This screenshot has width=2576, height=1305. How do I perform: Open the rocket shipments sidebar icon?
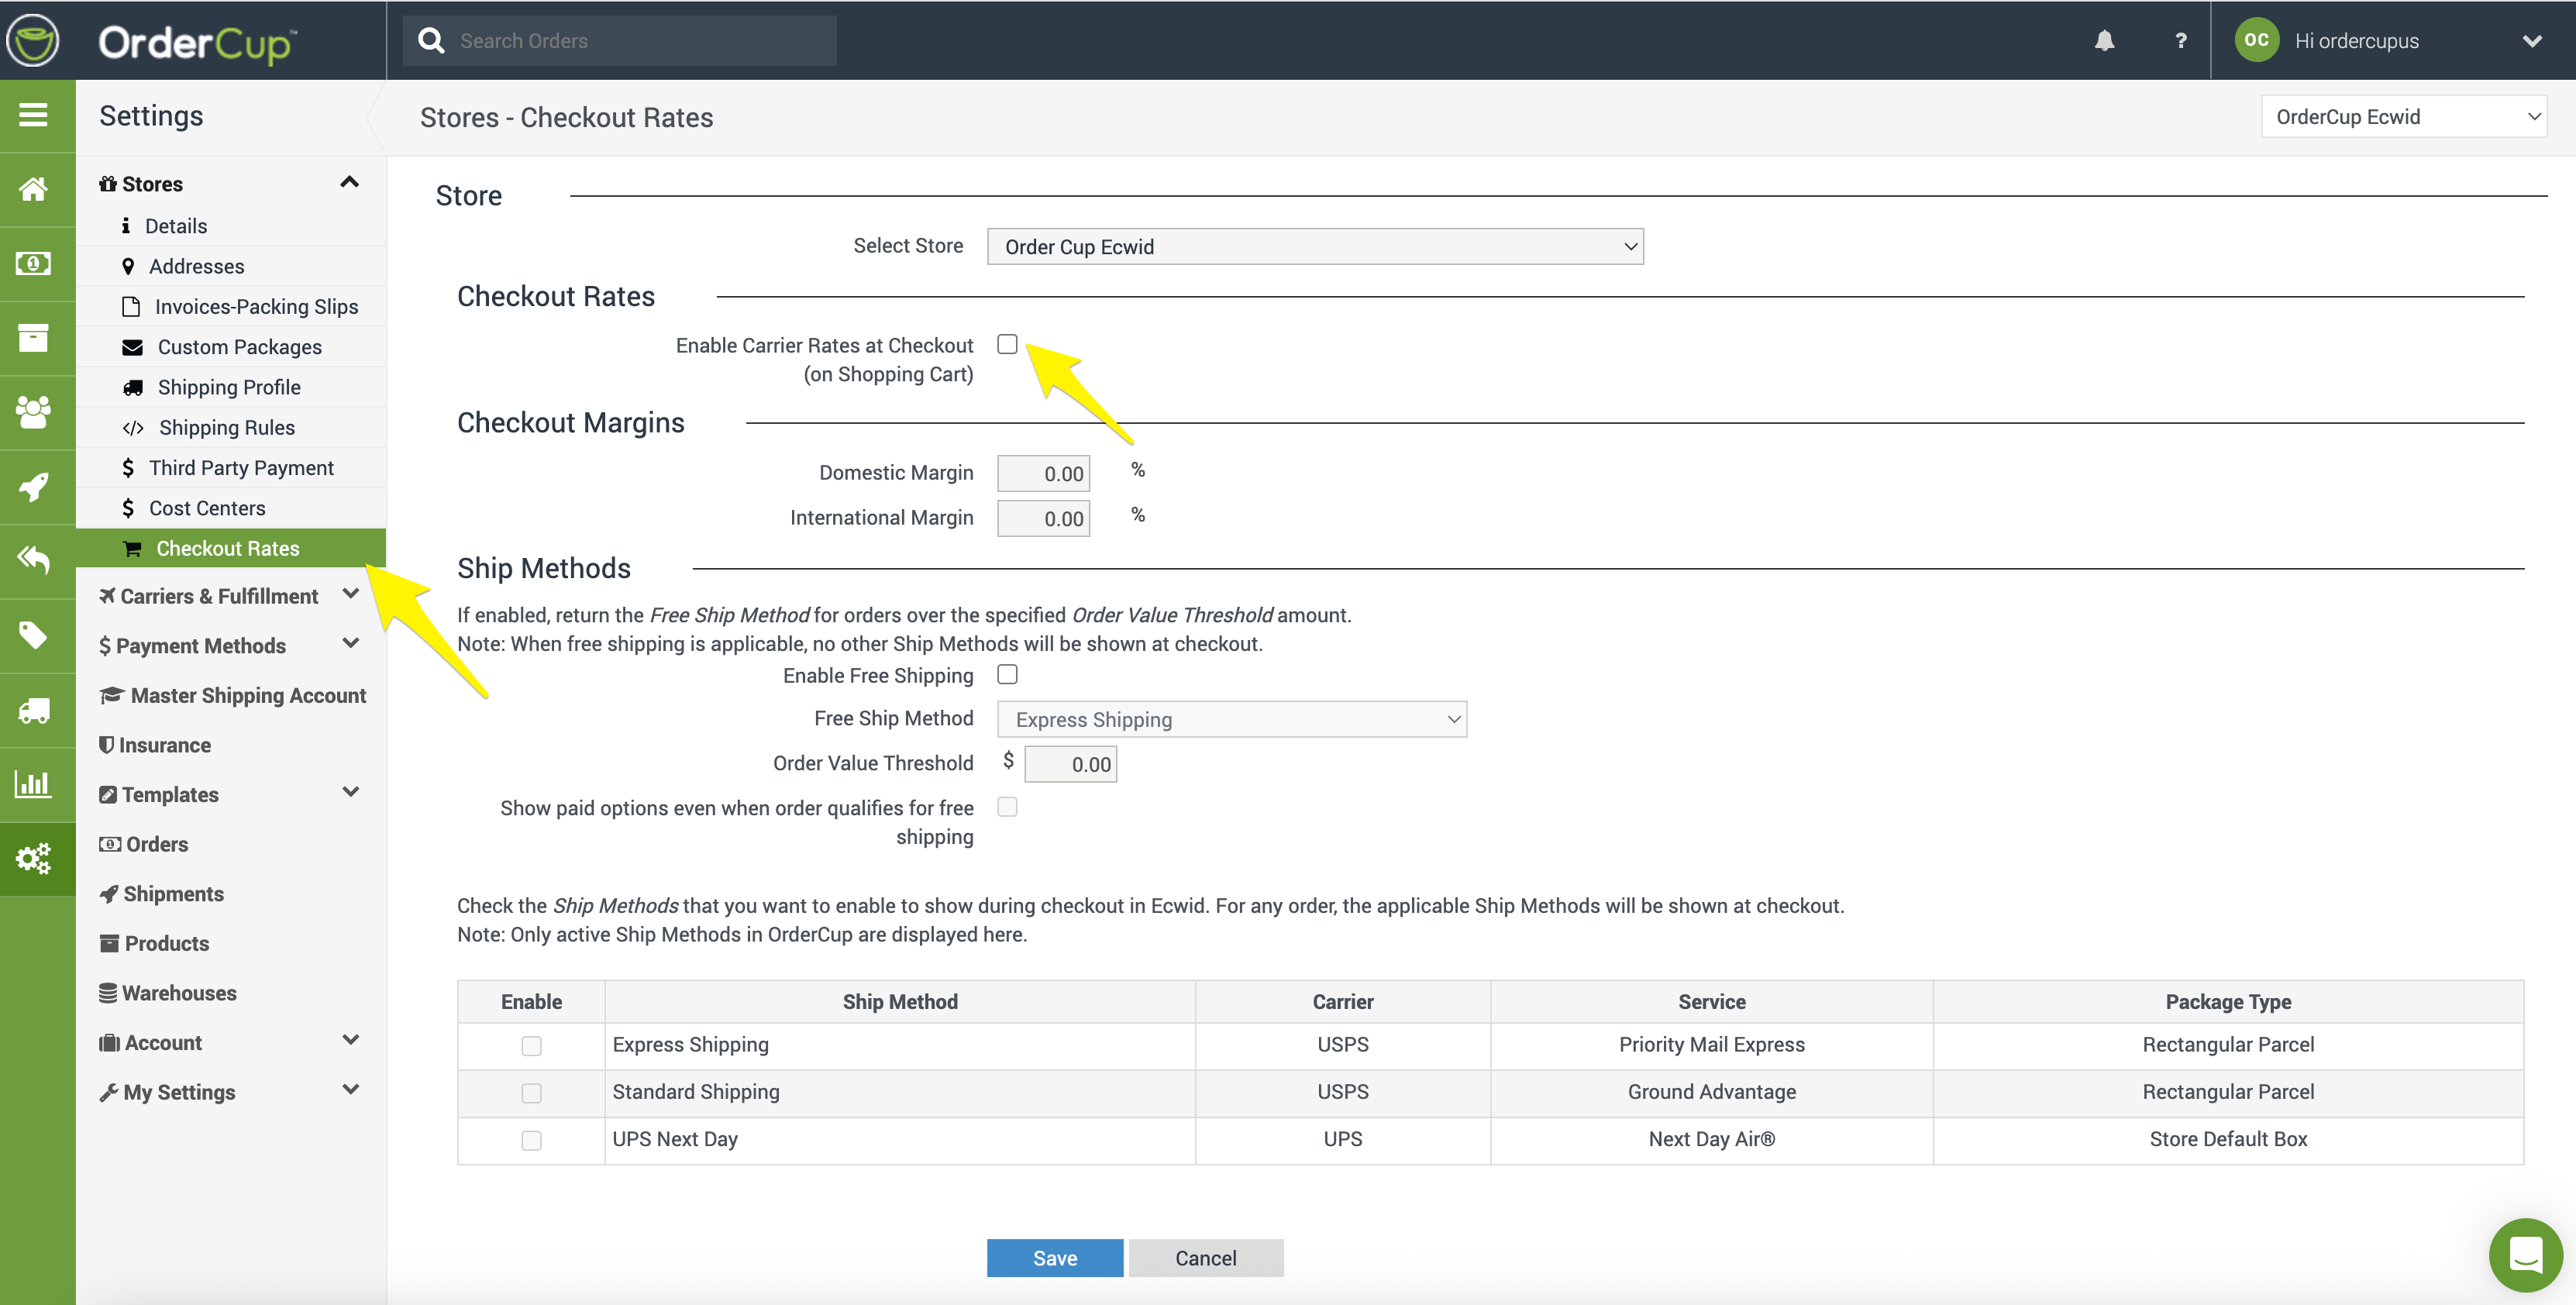tap(35, 487)
